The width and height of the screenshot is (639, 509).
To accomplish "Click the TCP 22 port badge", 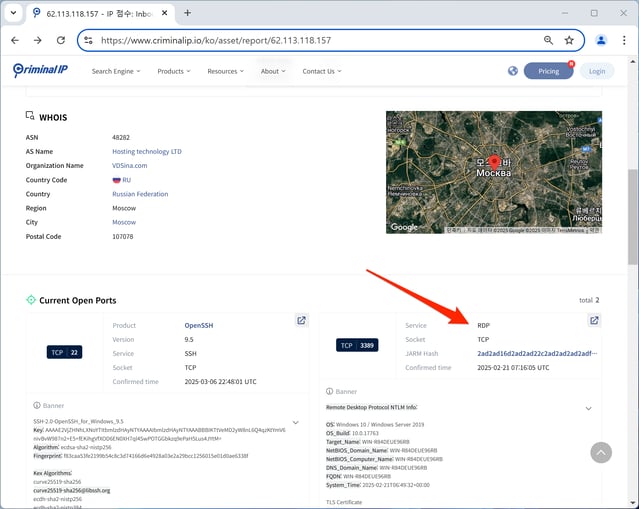I will coord(64,352).
